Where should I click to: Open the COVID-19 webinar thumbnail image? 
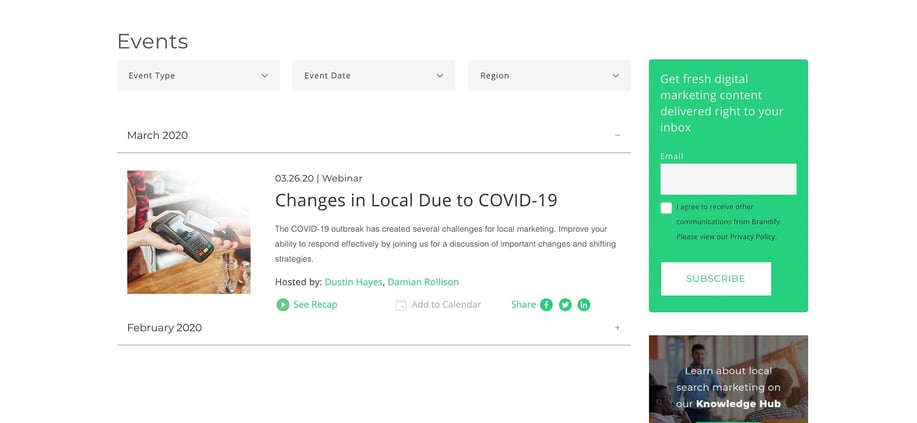click(x=189, y=232)
